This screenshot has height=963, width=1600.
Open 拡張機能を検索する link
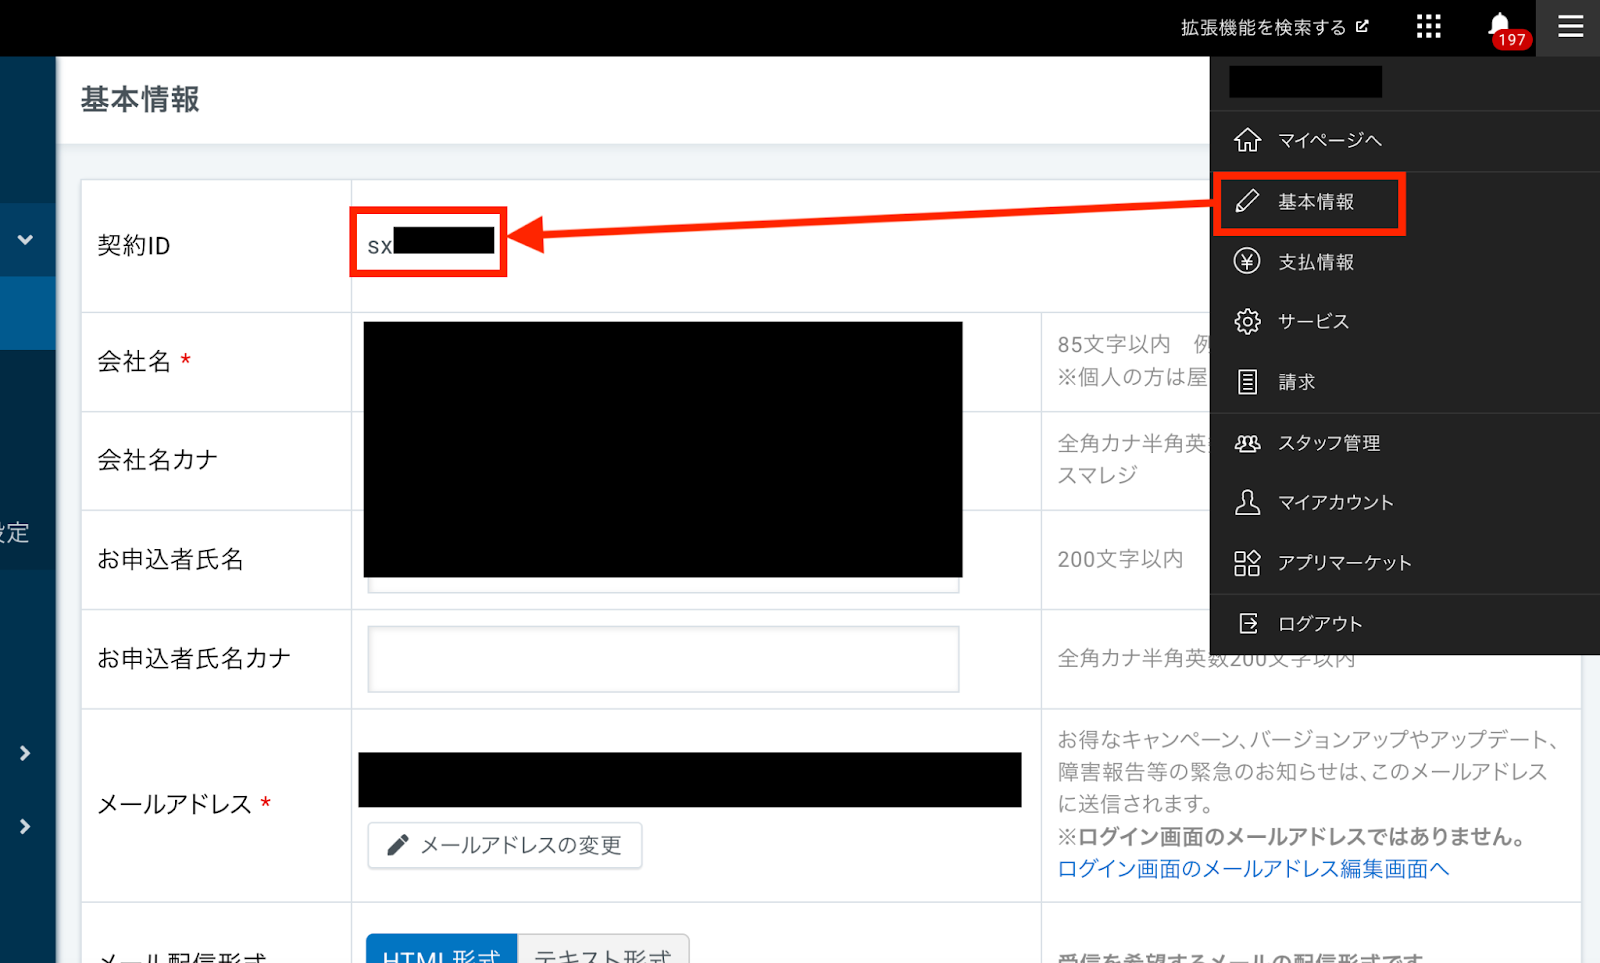(1274, 27)
